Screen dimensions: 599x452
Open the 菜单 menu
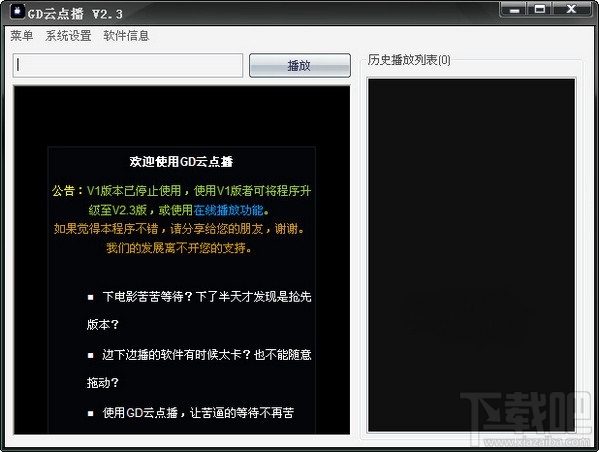(22, 36)
